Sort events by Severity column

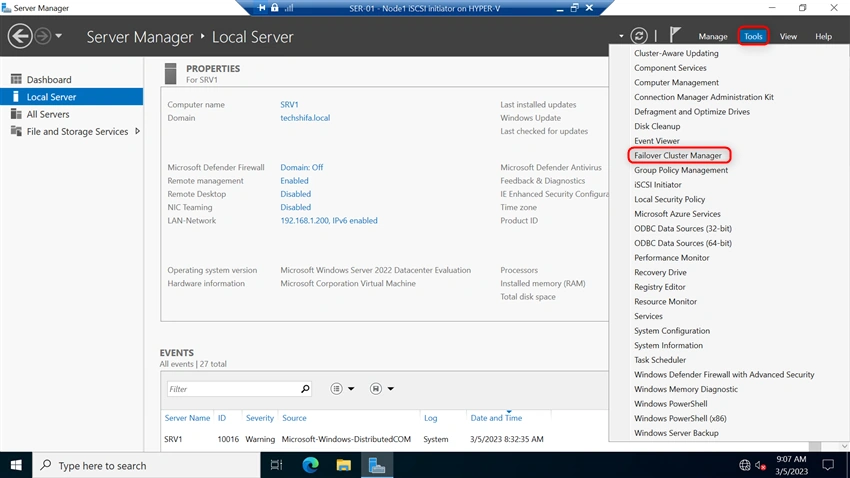(x=260, y=418)
